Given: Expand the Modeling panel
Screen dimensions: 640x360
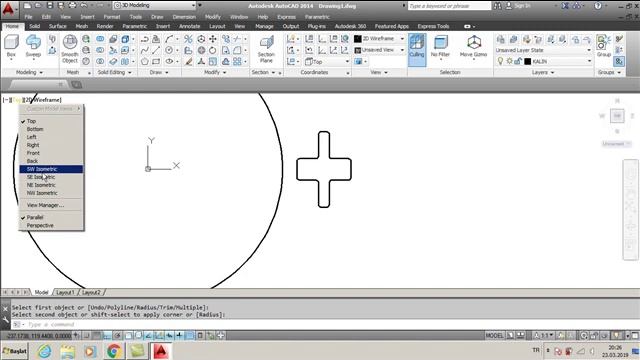Looking at the screenshot, I should 29,72.
